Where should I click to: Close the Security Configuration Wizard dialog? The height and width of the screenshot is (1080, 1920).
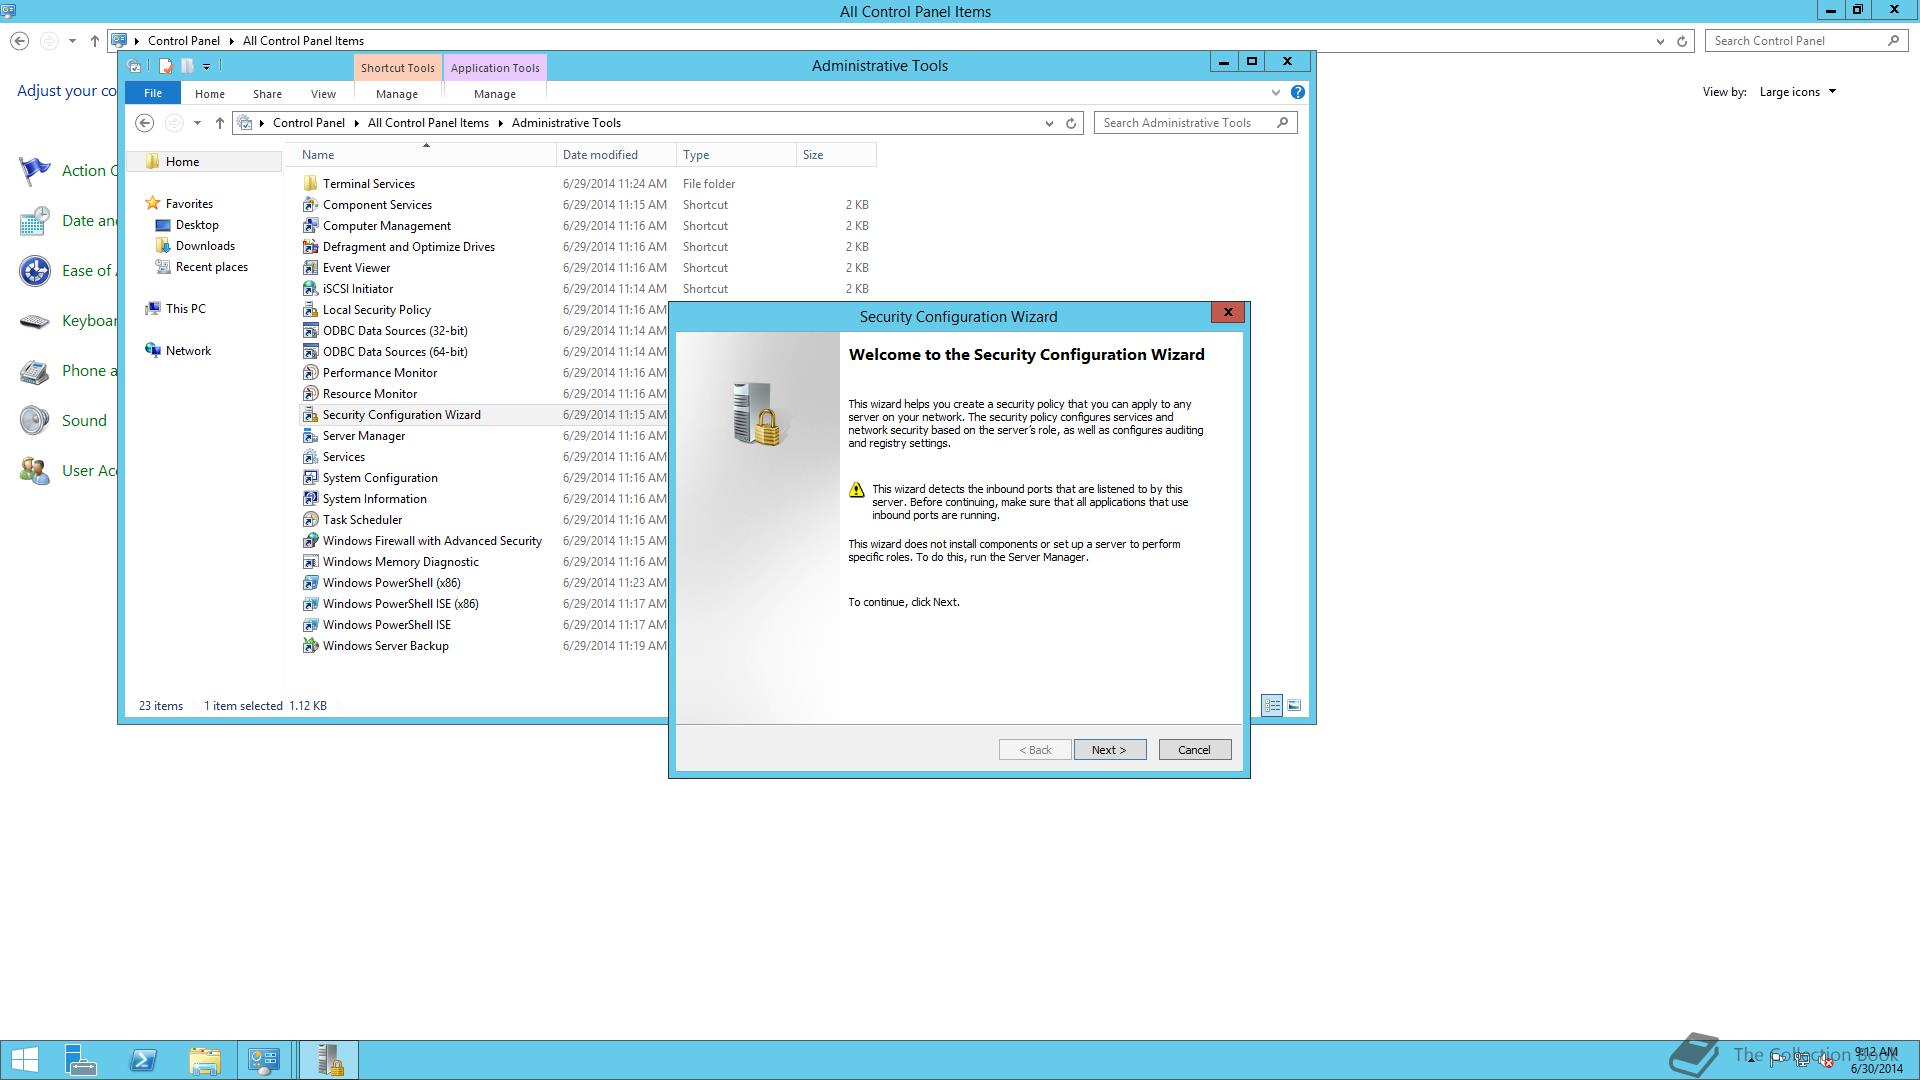tap(1228, 312)
